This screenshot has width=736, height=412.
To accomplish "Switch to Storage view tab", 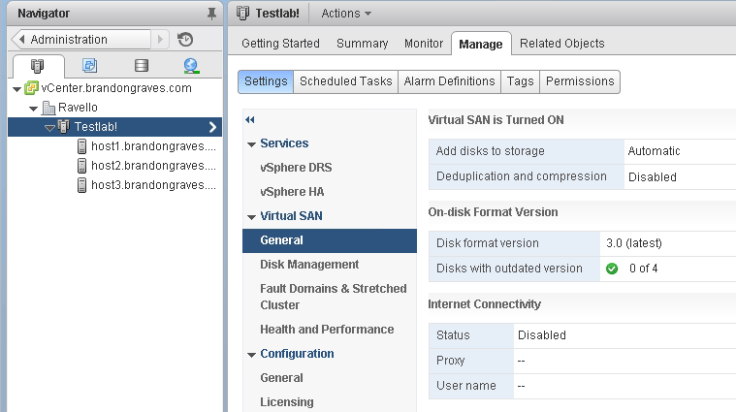I will (141, 66).
